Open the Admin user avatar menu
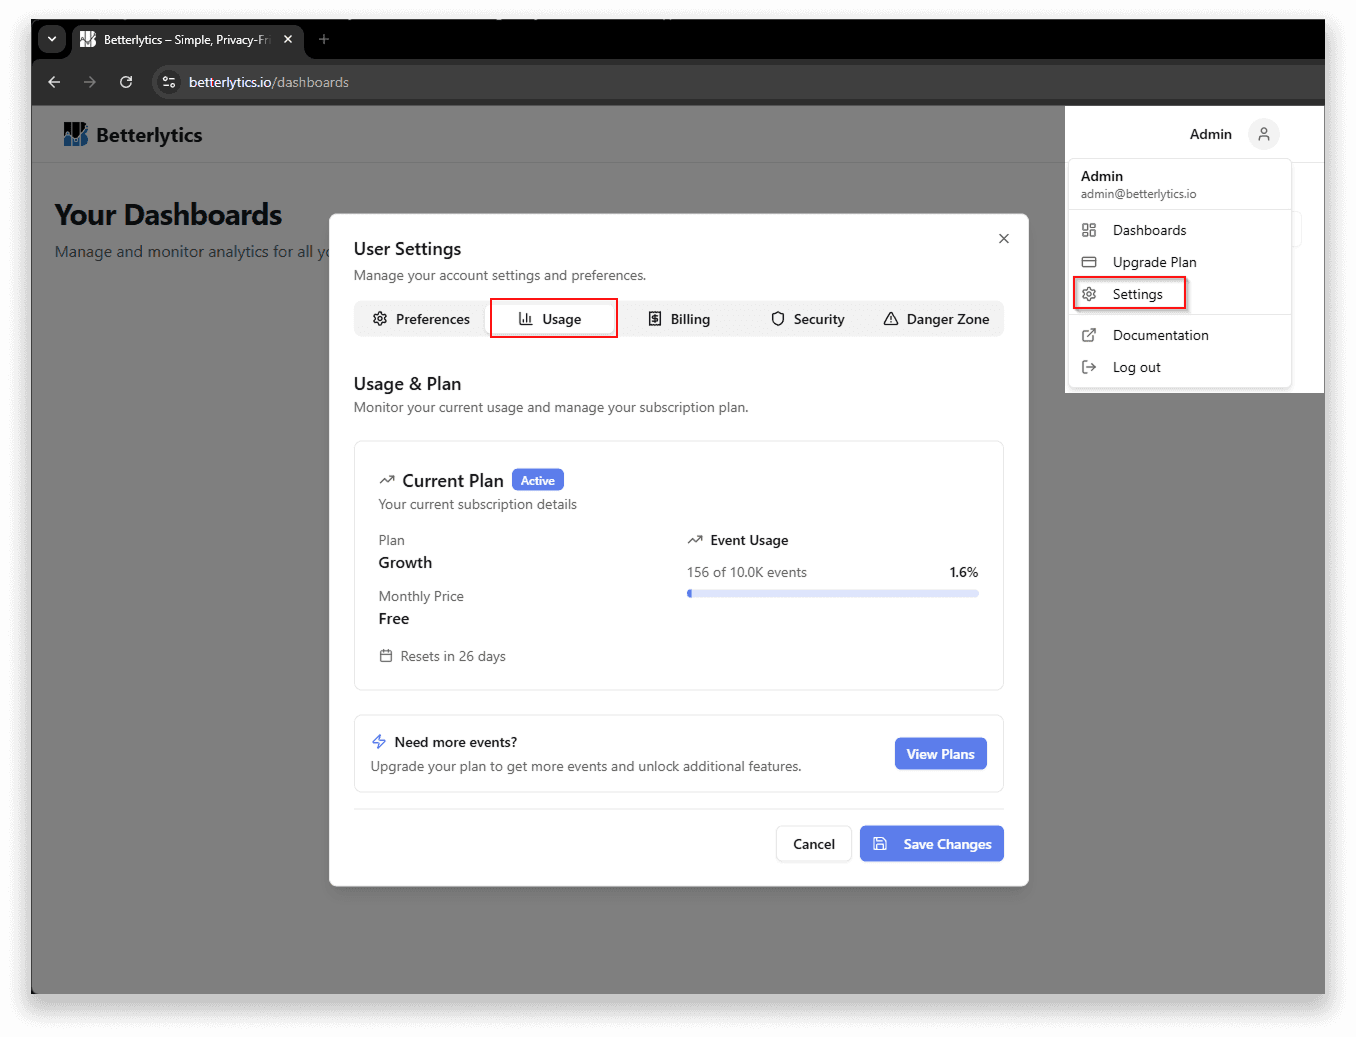 1263,134
